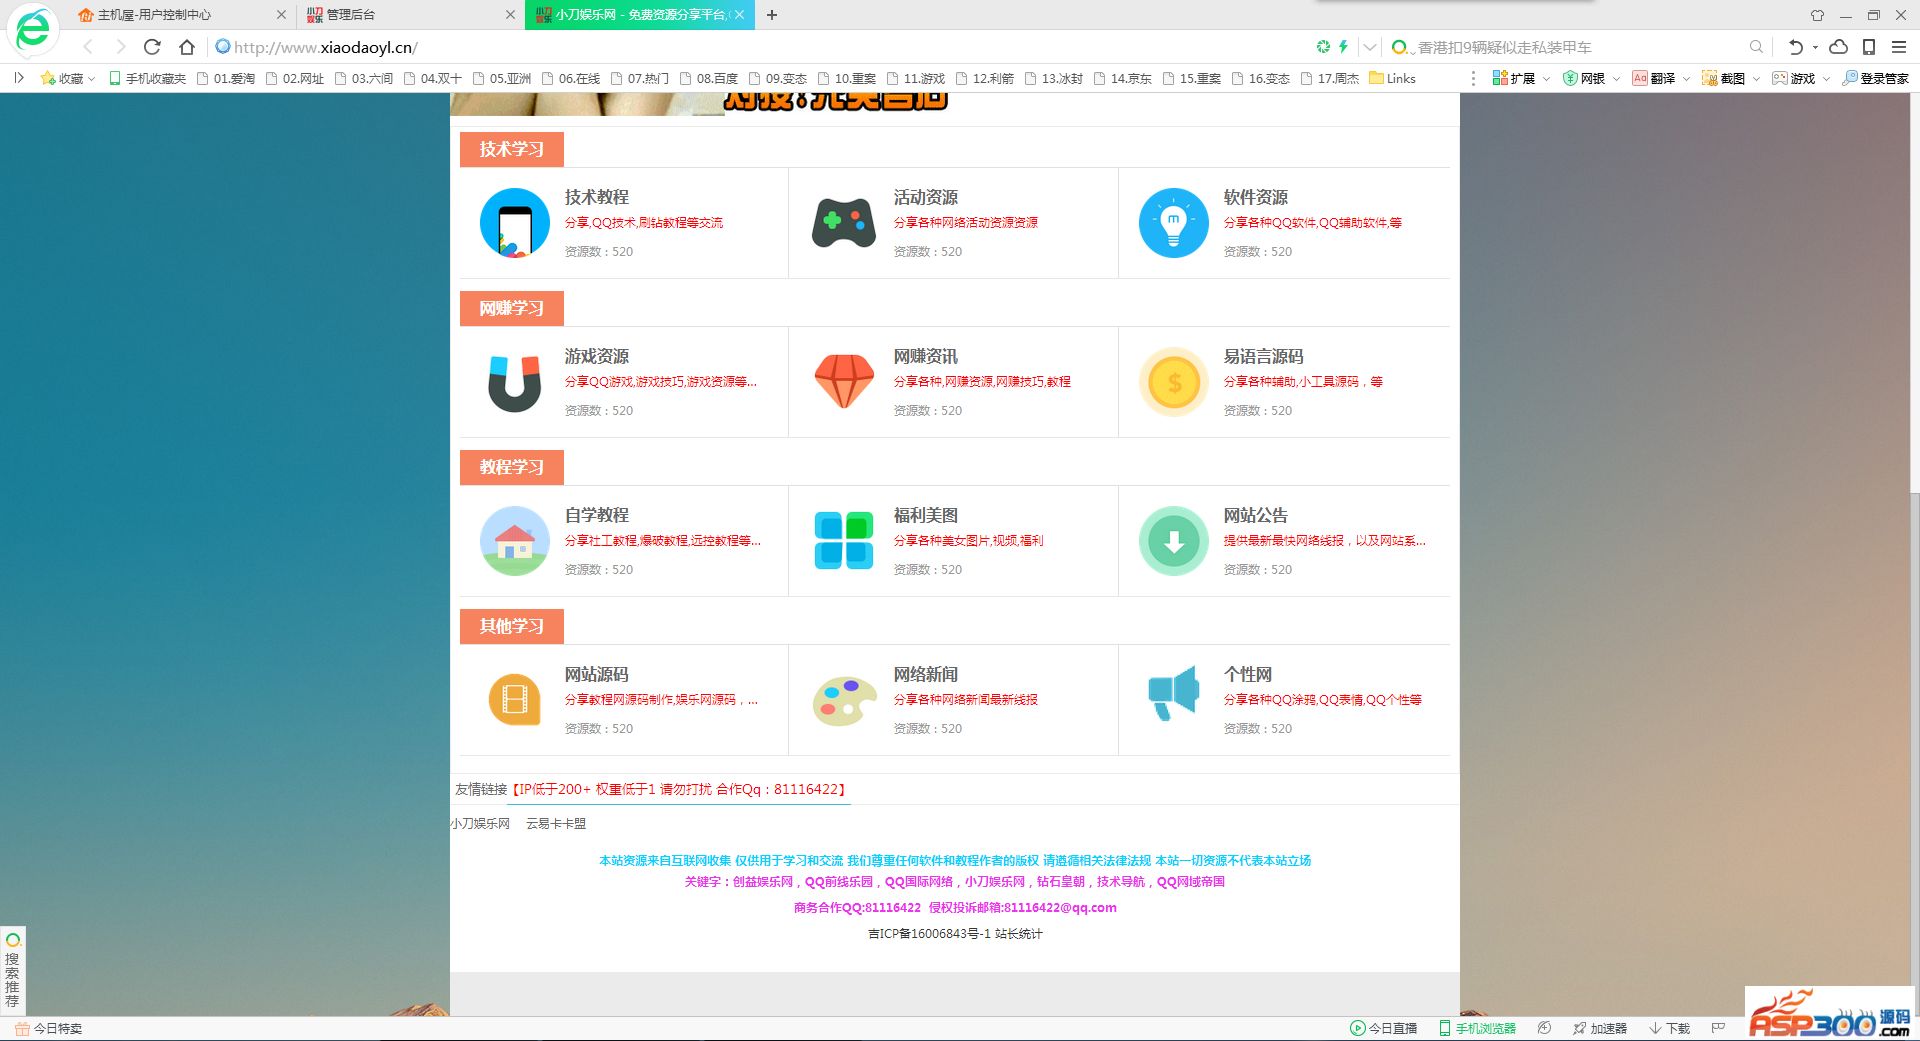Screen dimensions: 1920x1041
Task: Open the 网站公告 category link
Action: (1256, 515)
